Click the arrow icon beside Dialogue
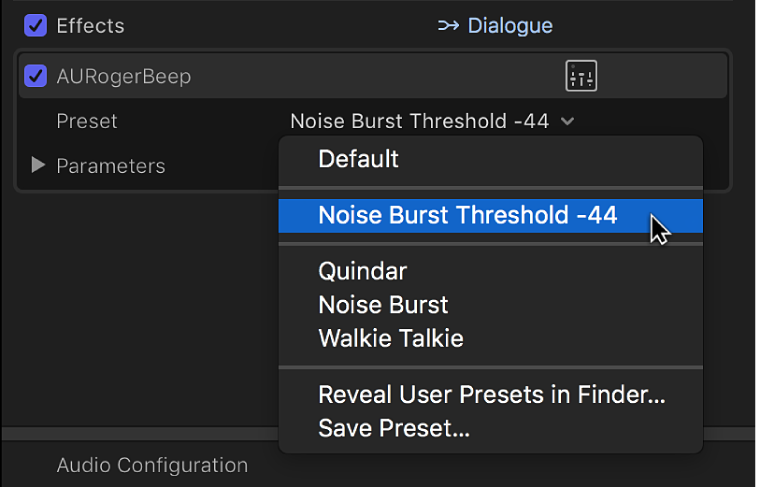 448,26
